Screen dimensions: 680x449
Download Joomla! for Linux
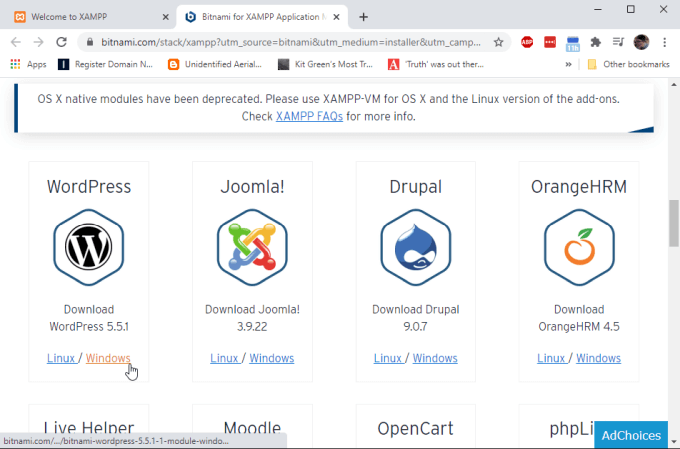point(225,358)
